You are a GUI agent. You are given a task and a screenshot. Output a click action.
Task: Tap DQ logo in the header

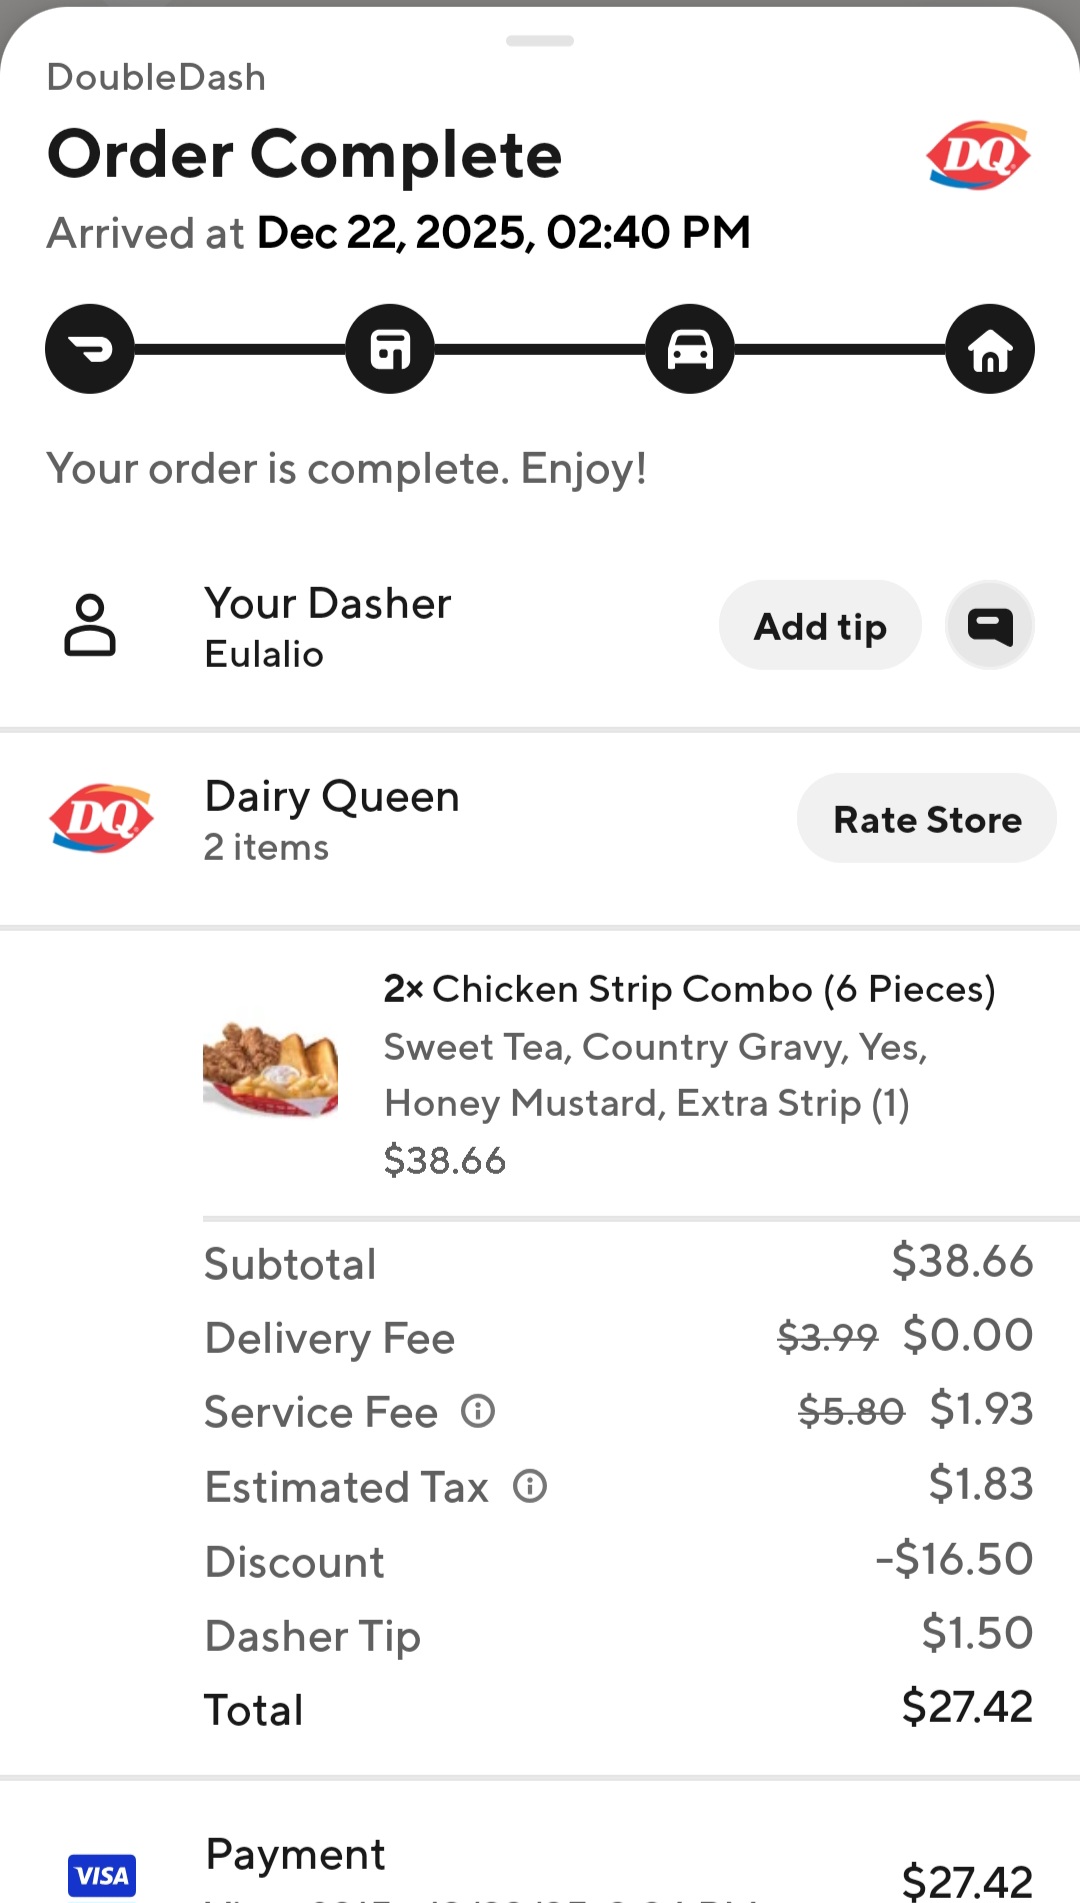(978, 156)
